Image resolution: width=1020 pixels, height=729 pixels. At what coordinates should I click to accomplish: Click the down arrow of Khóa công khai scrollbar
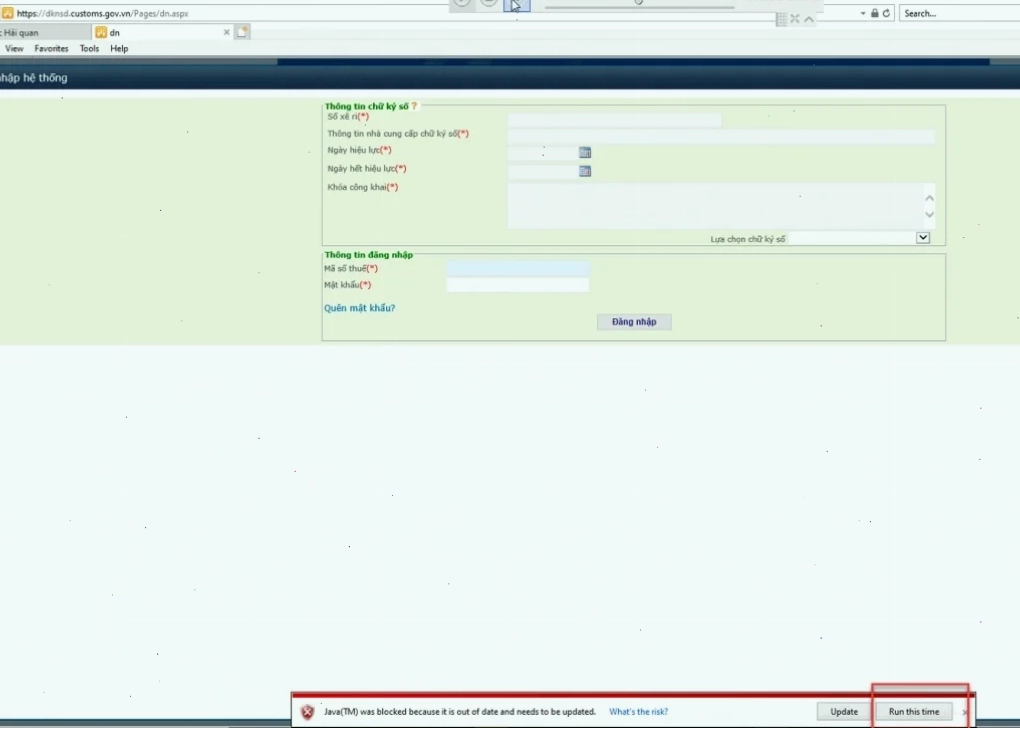click(x=929, y=215)
